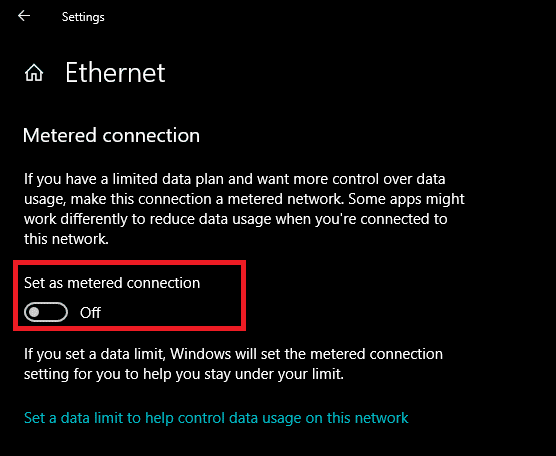The width and height of the screenshot is (556, 456).
Task: Click the limited data plan description paragraph
Action: tap(244, 209)
